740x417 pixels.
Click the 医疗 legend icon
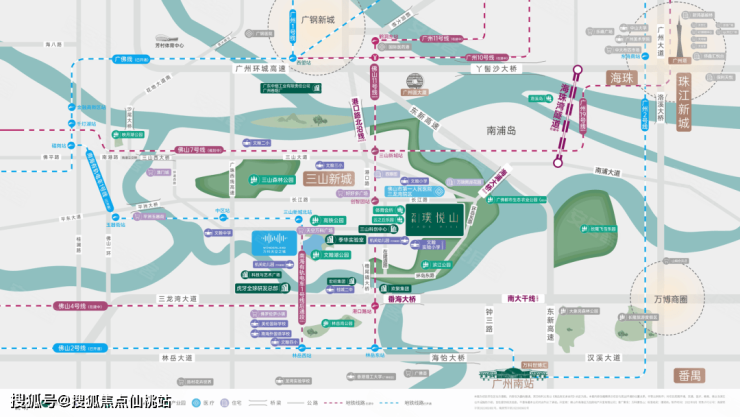point(196,403)
